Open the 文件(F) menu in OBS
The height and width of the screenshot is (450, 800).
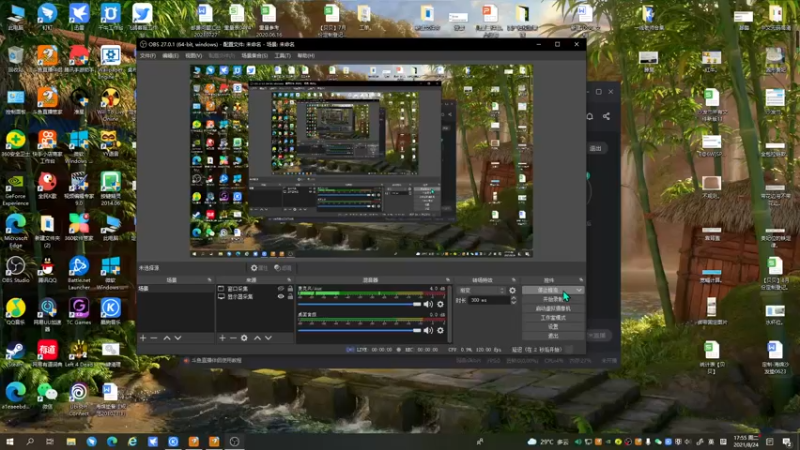147,56
